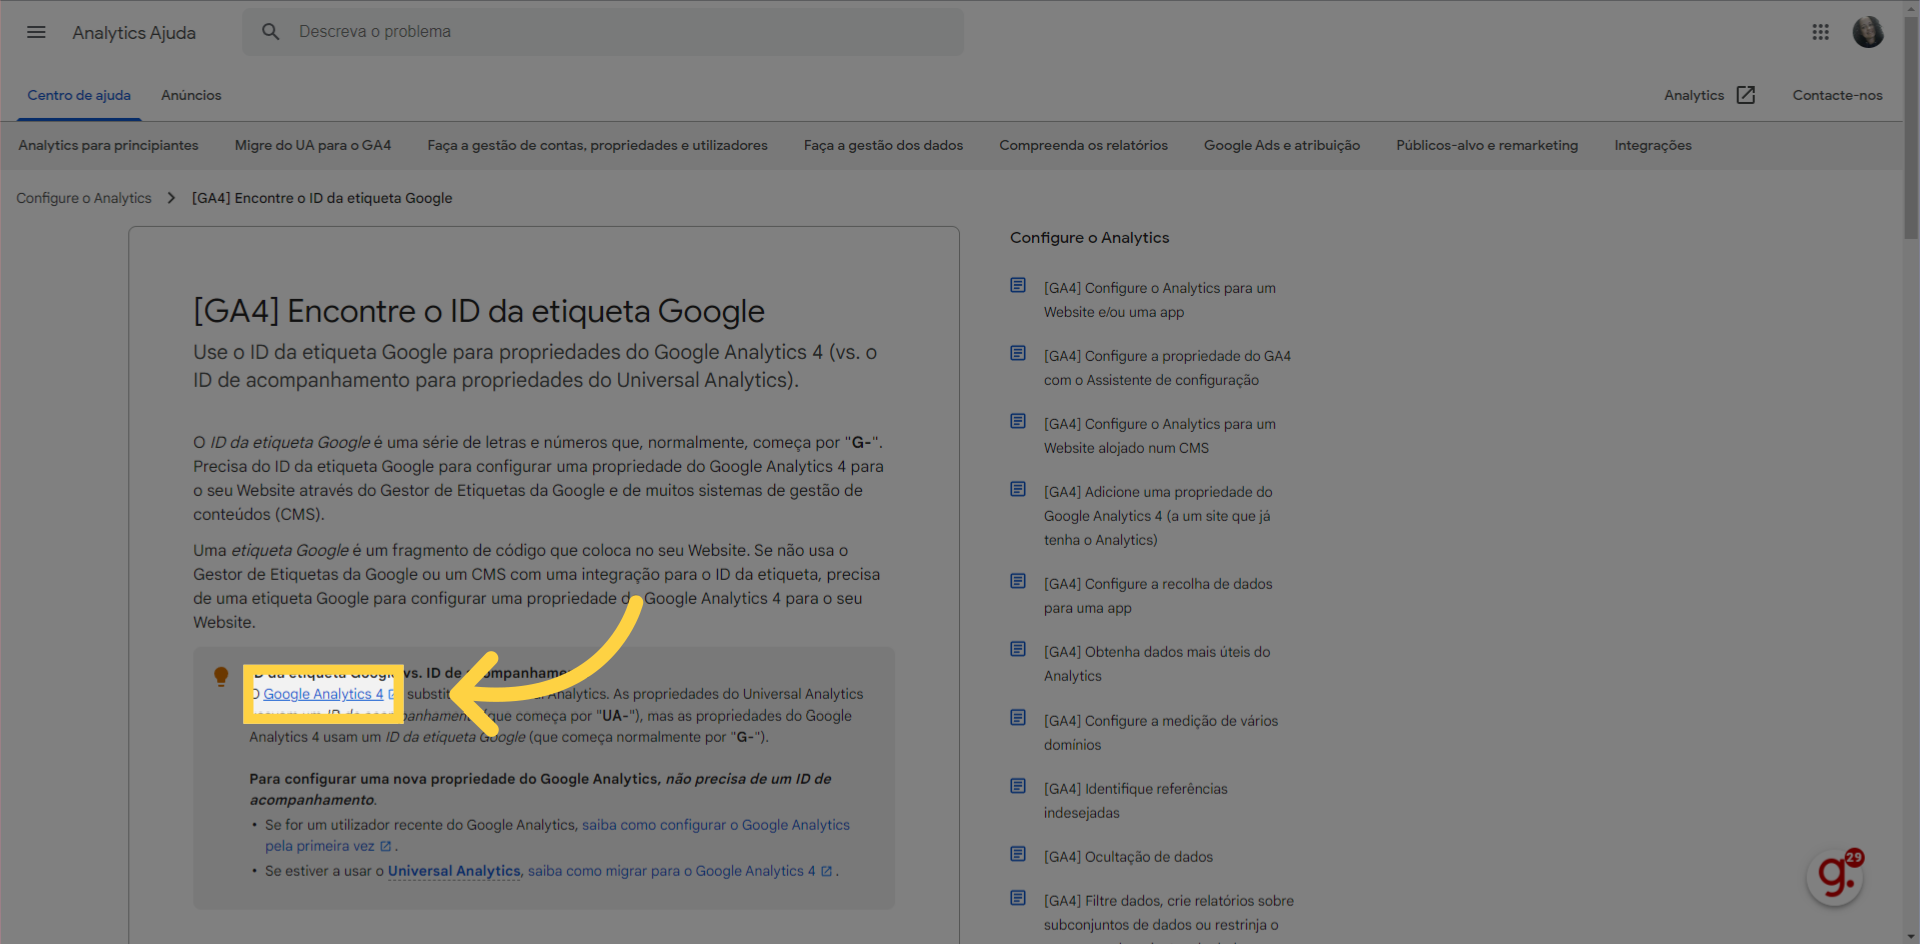1920x944 pixels.
Task: Switch to the Anúncios tab
Action: (191, 95)
